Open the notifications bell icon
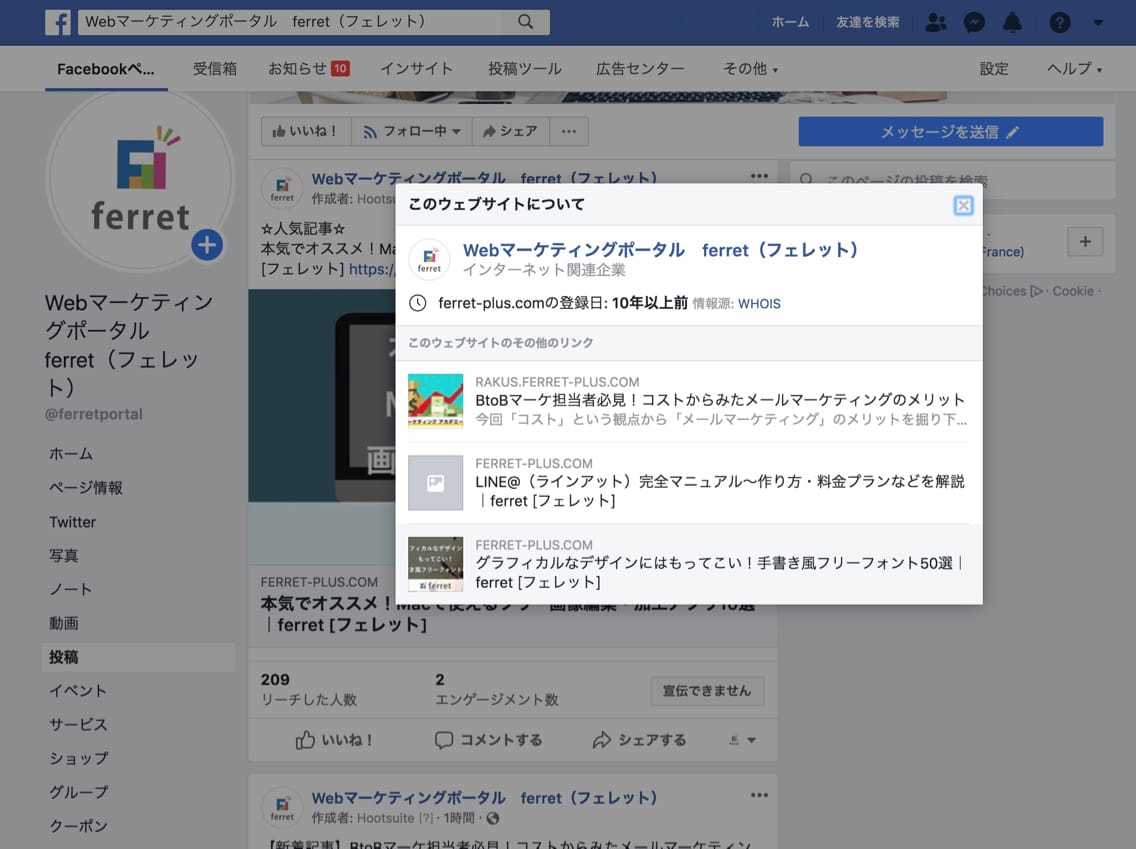The width and height of the screenshot is (1136, 849). click(x=1012, y=22)
